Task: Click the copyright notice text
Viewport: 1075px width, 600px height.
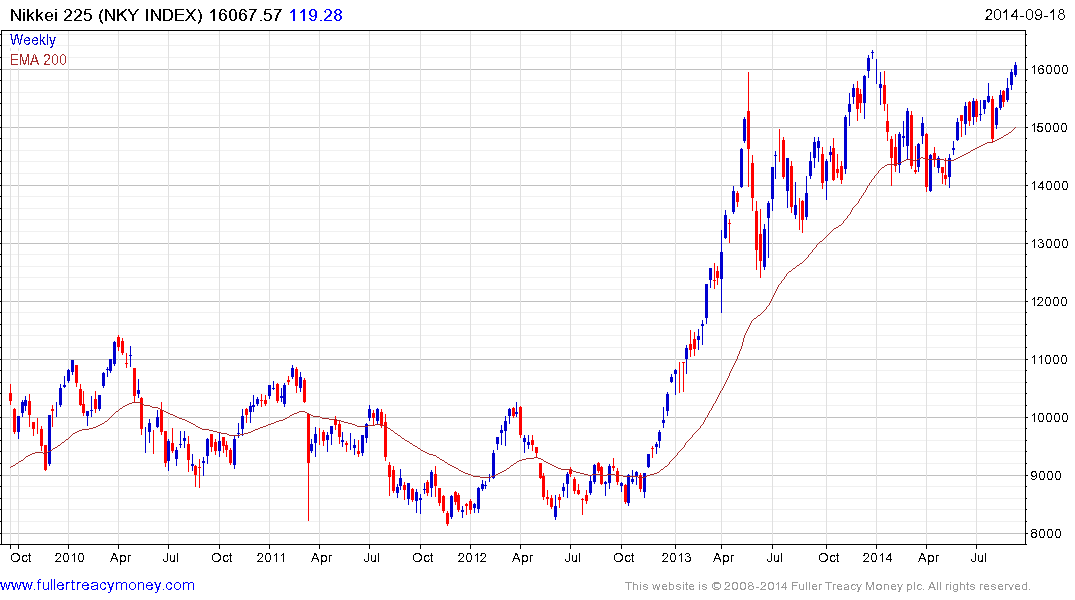Action: [x=828, y=586]
